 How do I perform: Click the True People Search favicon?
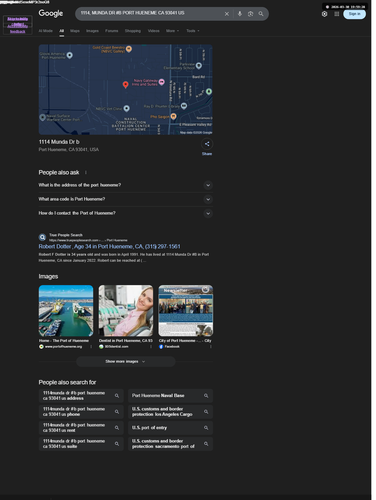click(42, 237)
